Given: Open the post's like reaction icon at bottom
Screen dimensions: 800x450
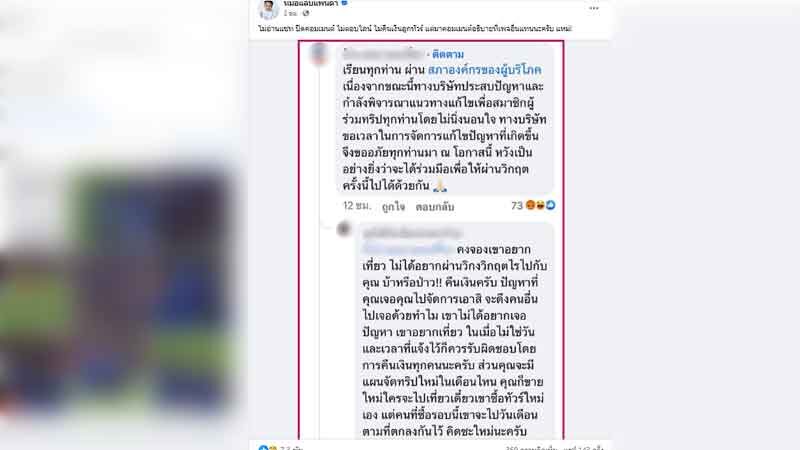Looking at the screenshot, I should [263, 448].
